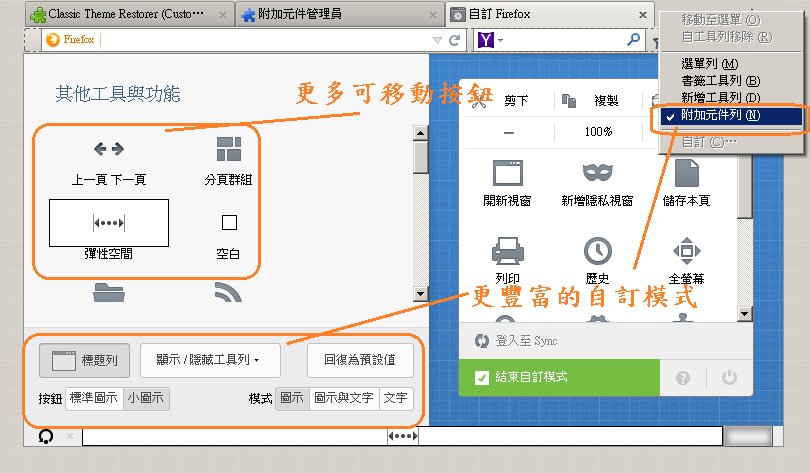Click scroll down arrow of menu panel
810x473 pixels.
744,313
